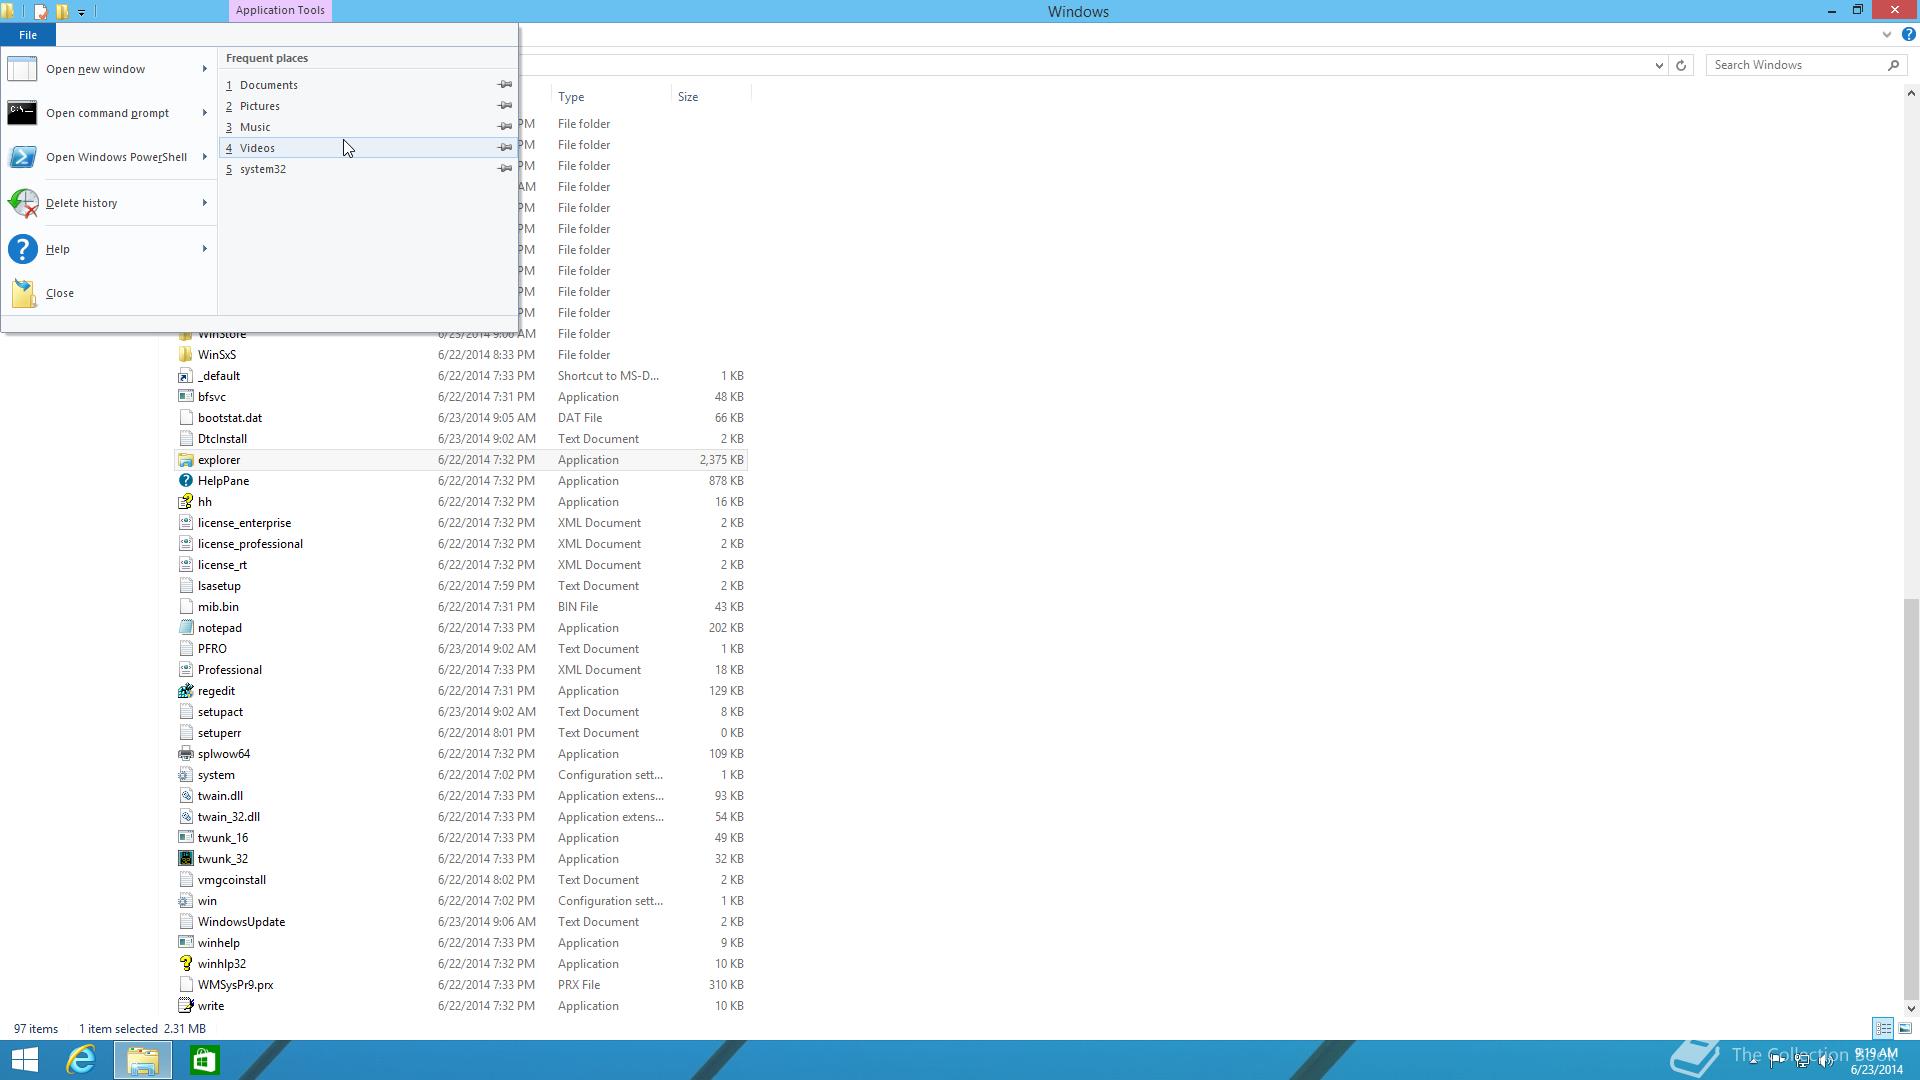This screenshot has width=1920, height=1080.
Task: Click the Help question mark icon in File menu
Action: pyautogui.click(x=22, y=249)
